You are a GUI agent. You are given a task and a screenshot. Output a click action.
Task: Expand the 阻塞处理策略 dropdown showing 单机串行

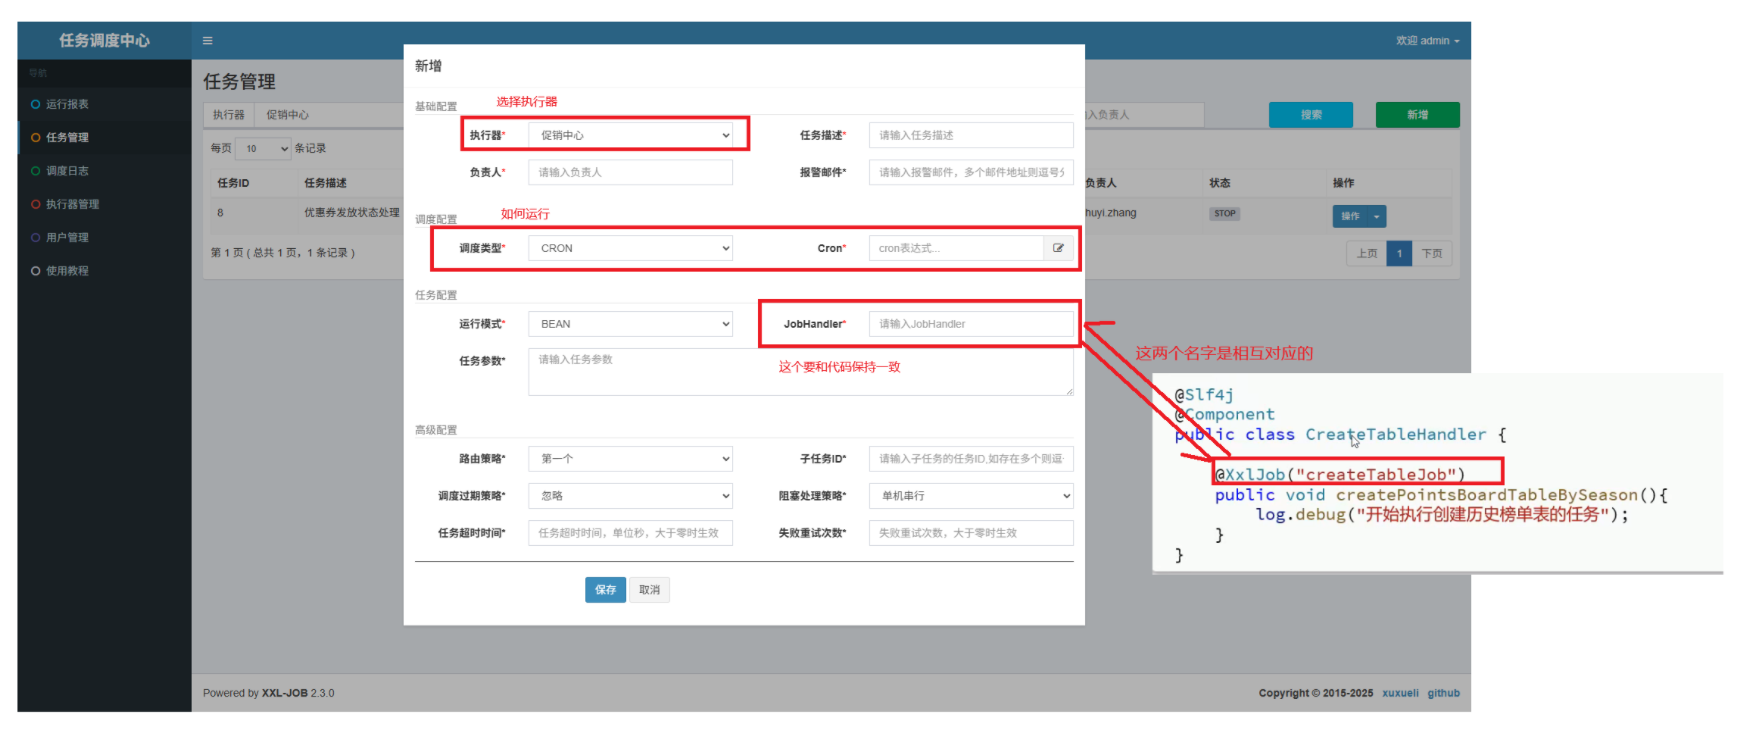pos(971,496)
